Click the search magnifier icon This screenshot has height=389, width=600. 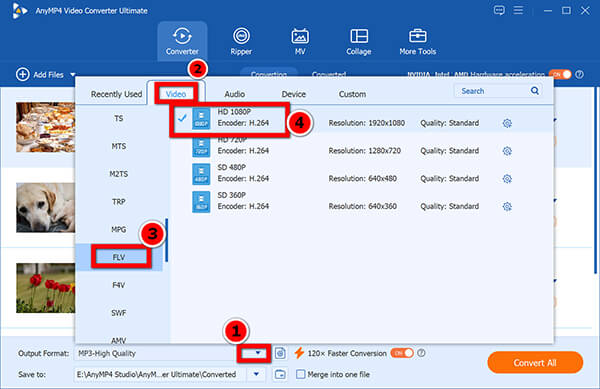535,91
